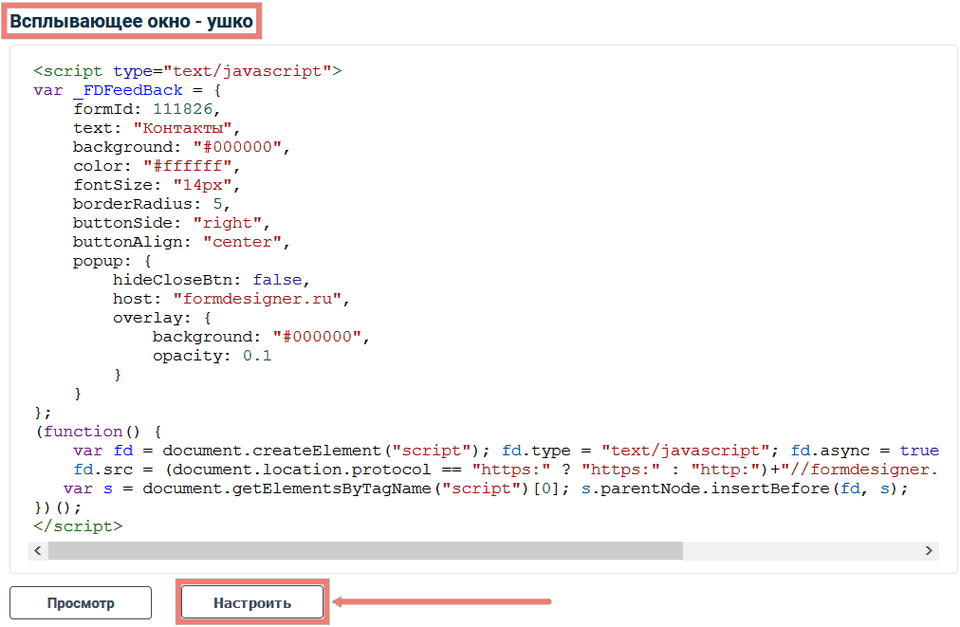960x627 pixels.
Task: Click the horizontal scrollbar thumb
Action: (365, 551)
